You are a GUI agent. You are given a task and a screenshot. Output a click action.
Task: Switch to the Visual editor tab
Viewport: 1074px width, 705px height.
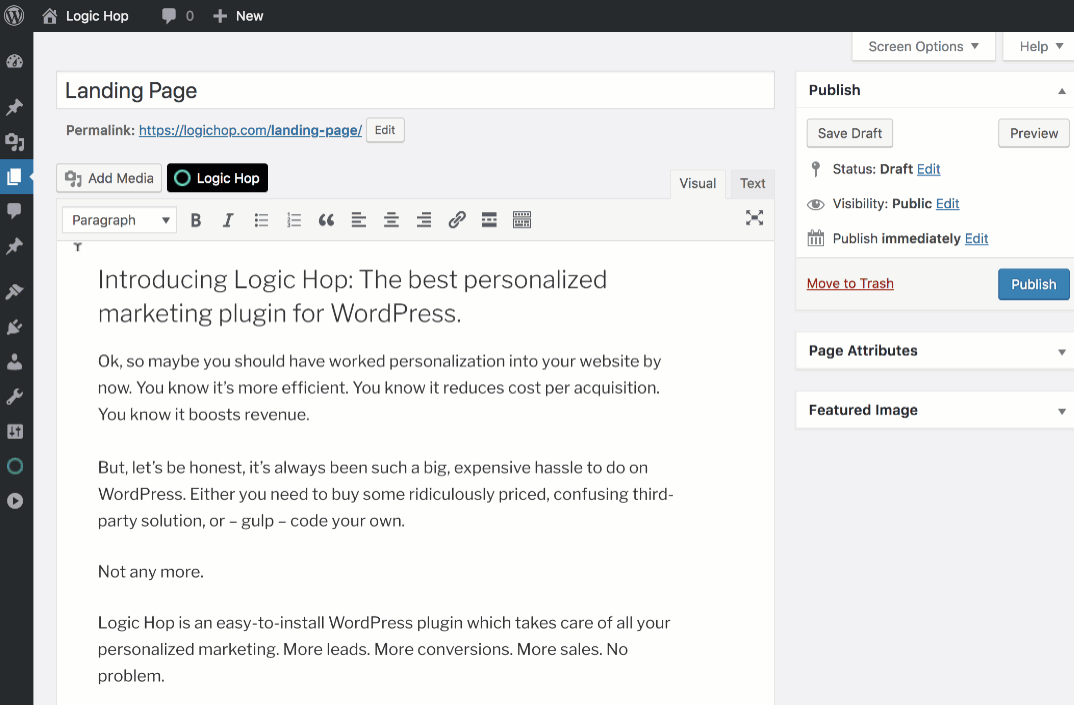click(697, 184)
